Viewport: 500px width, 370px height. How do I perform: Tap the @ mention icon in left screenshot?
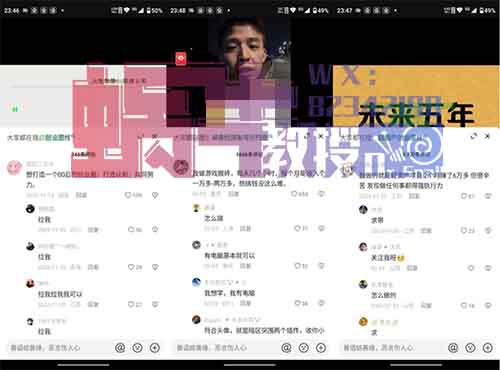pos(120,348)
